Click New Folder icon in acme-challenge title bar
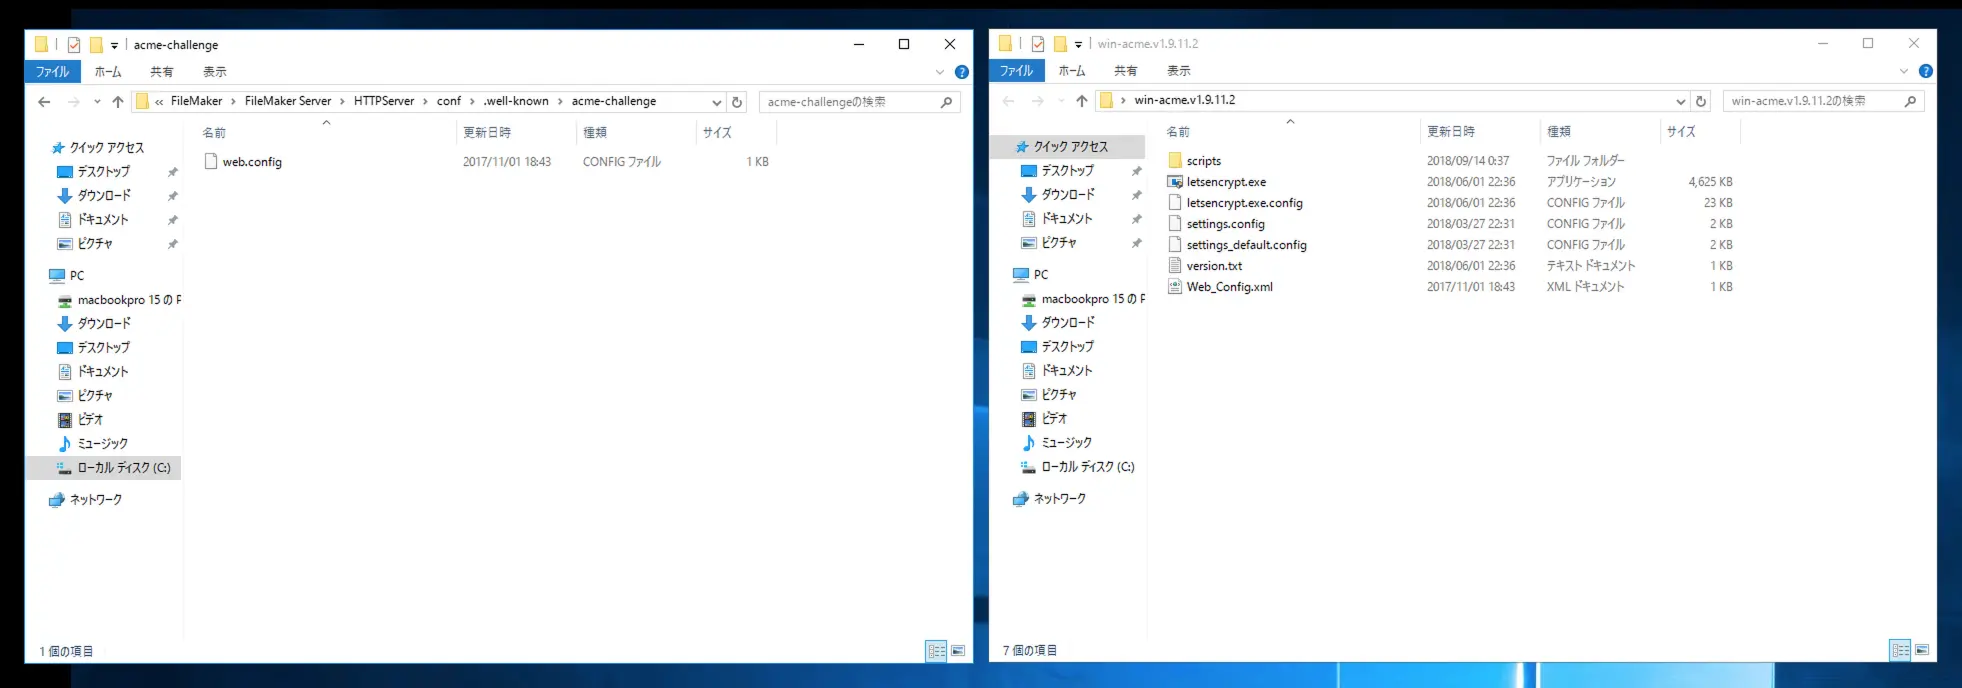1962x688 pixels. (x=96, y=45)
